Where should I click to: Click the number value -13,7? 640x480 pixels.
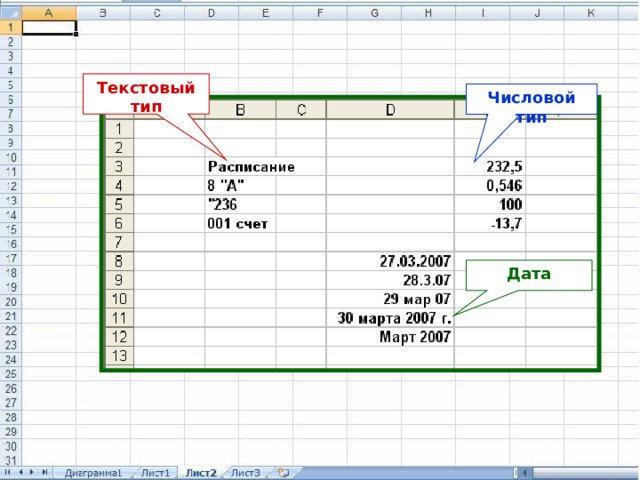click(506, 224)
